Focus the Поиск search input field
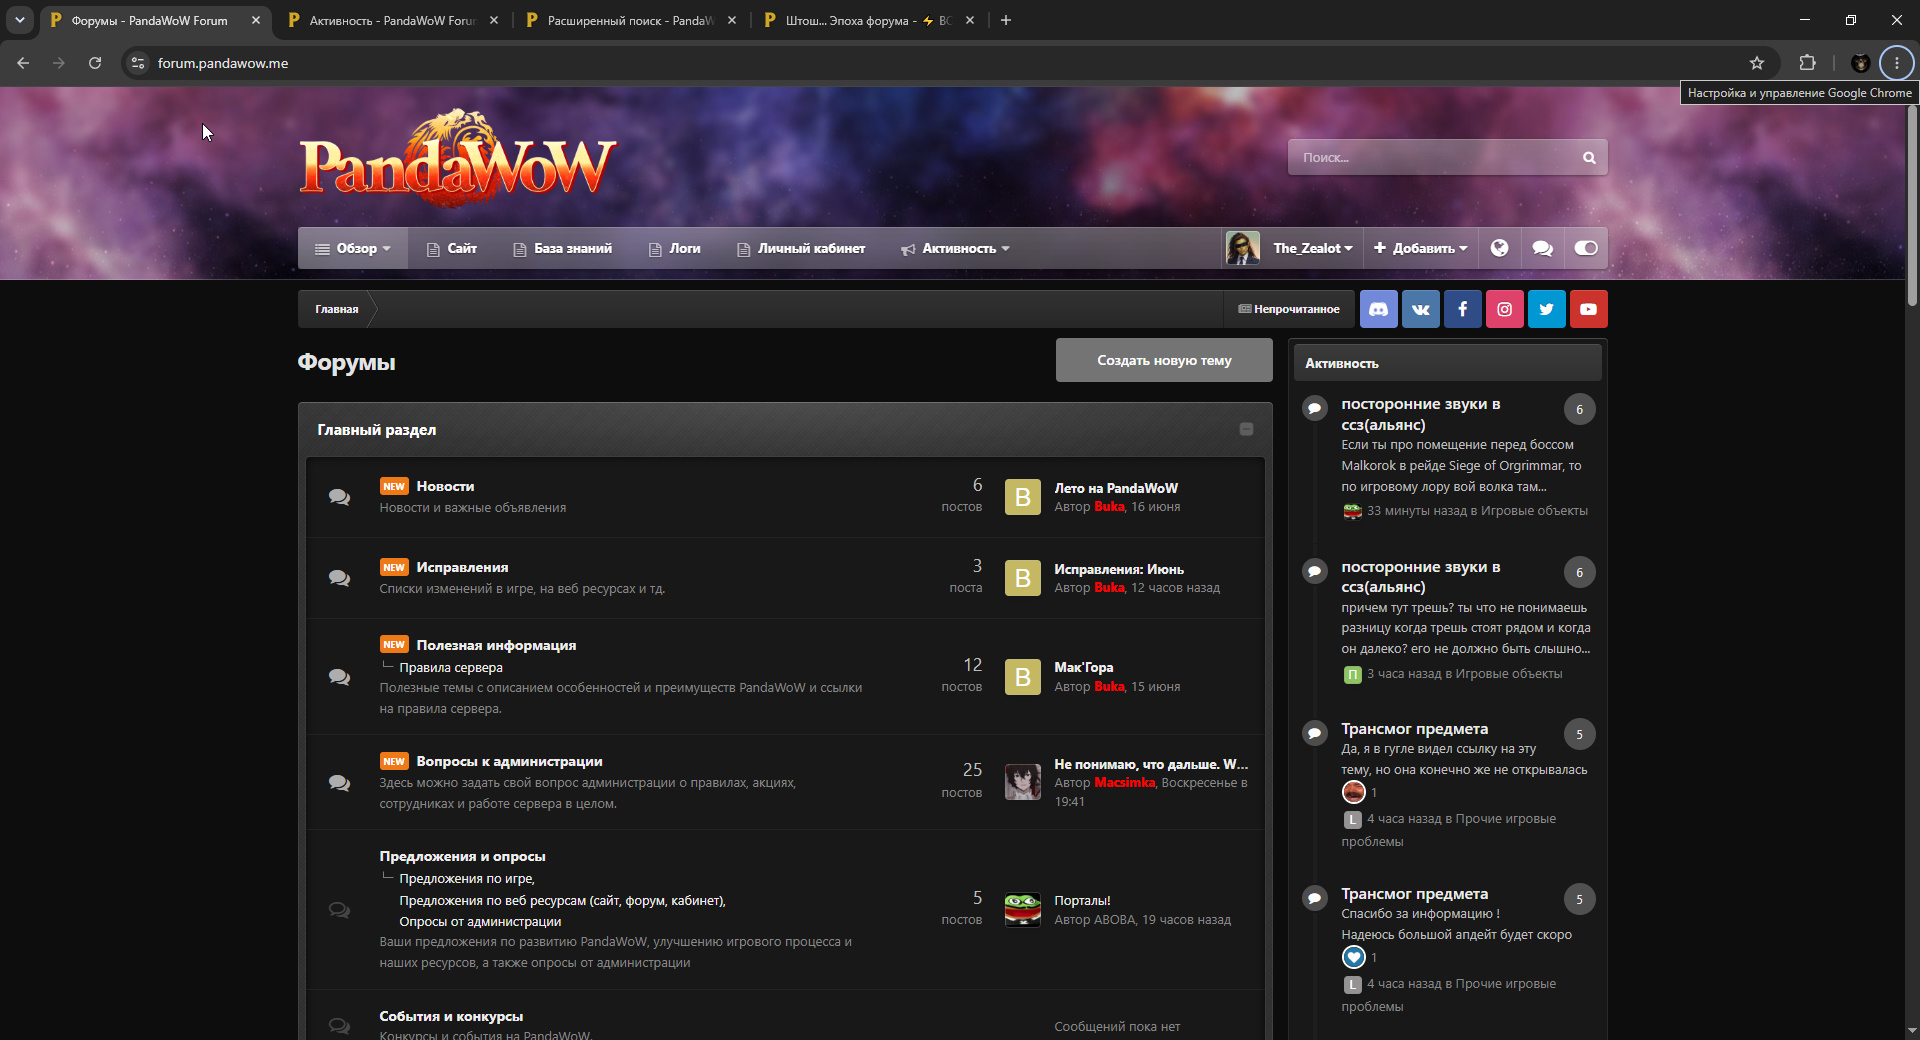 click(x=1435, y=158)
